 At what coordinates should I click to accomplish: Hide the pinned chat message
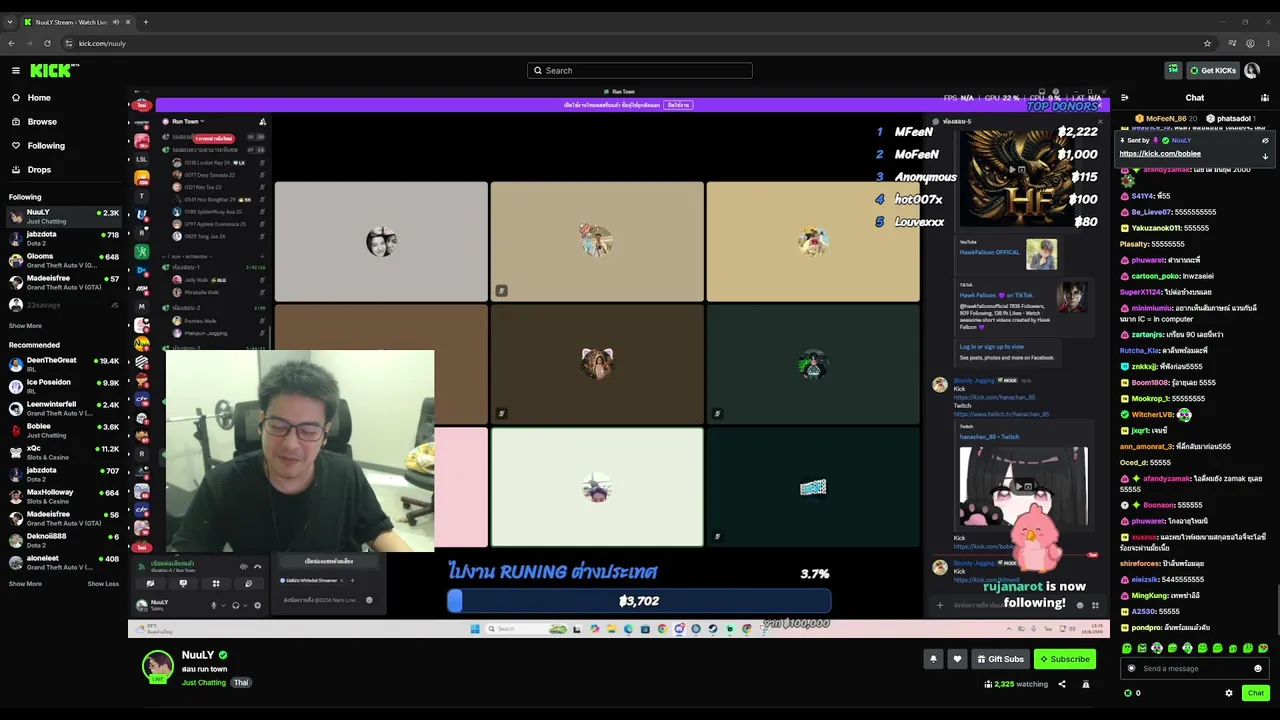click(1265, 141)
